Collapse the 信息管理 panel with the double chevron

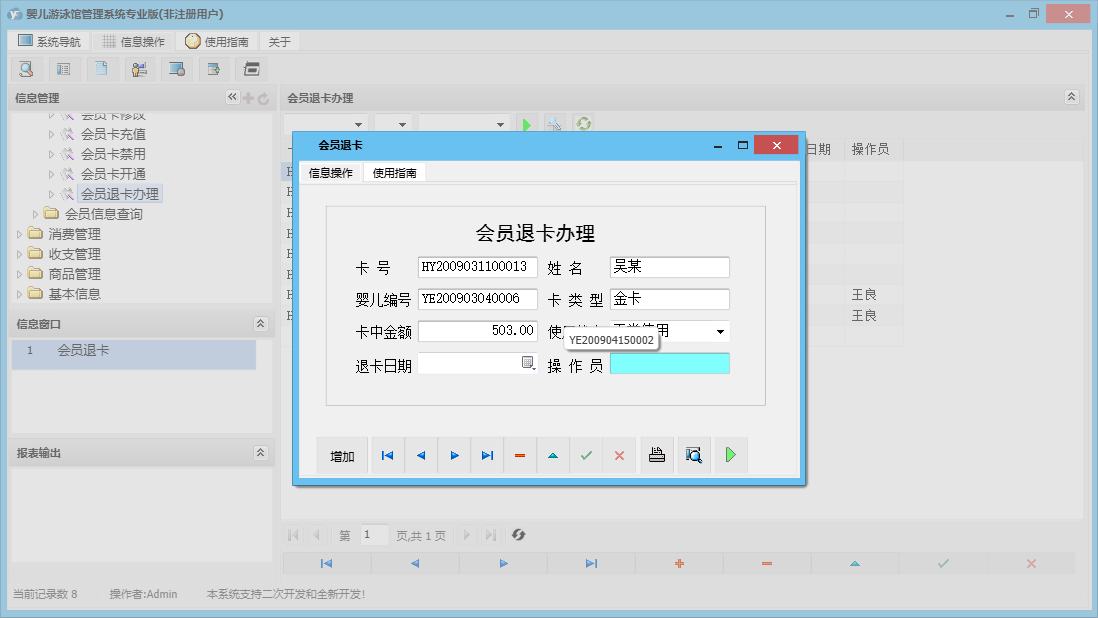point(232,97)
